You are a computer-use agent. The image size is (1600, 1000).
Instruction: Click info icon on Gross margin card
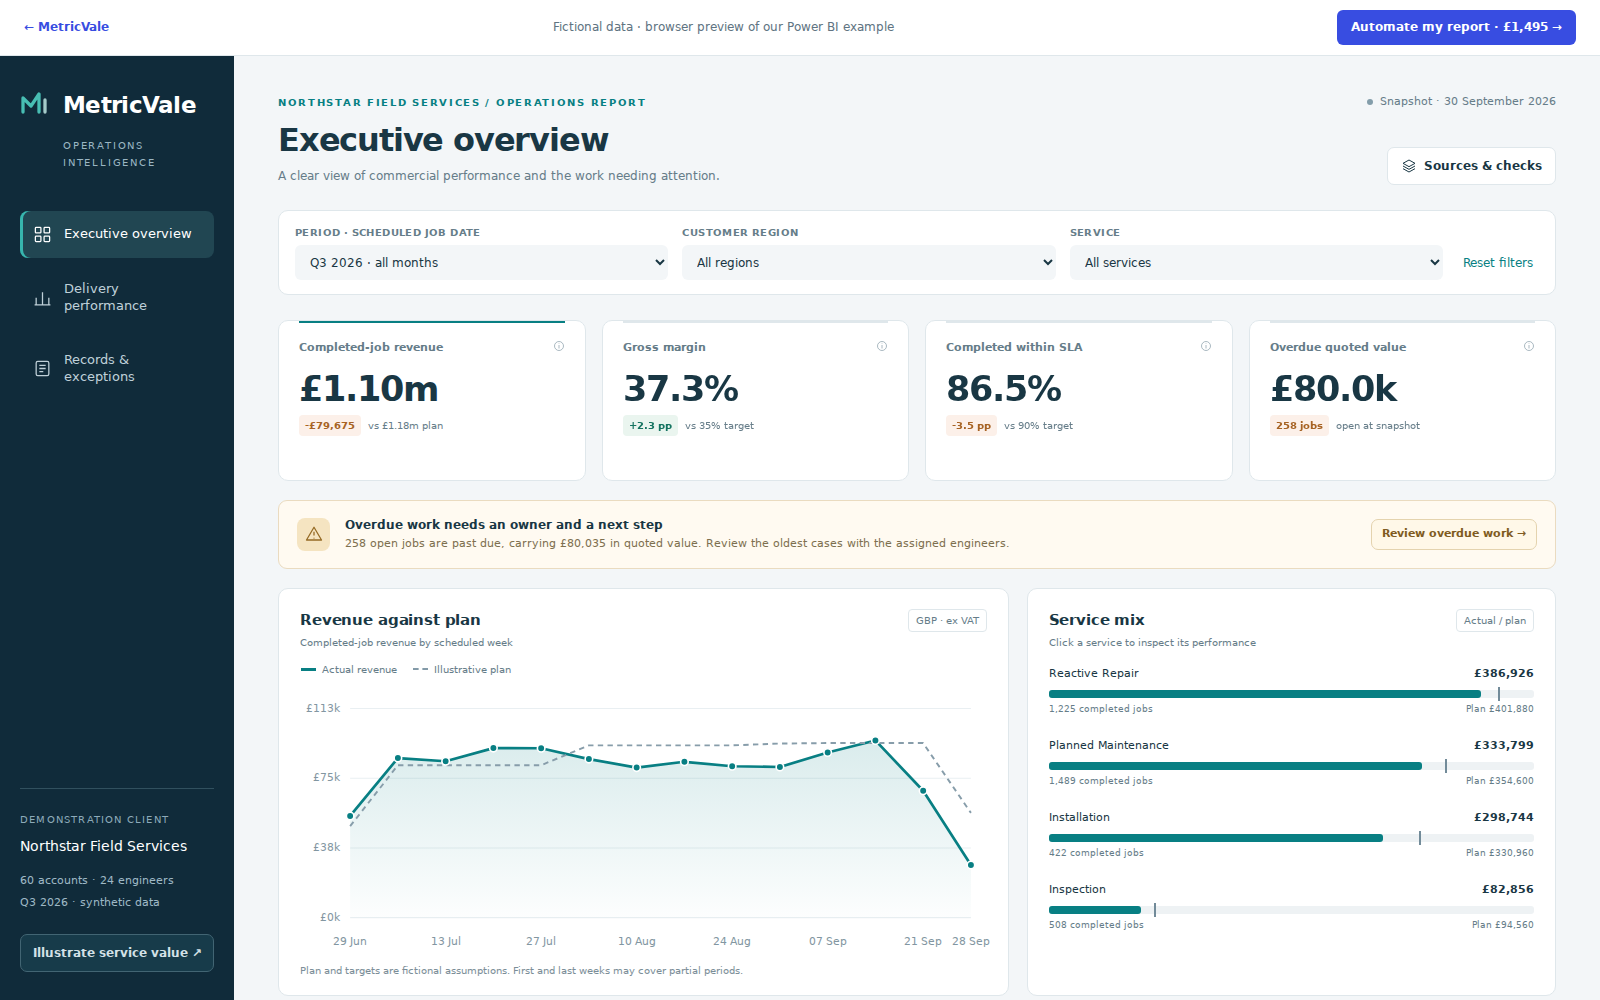(x=882, y=346)
